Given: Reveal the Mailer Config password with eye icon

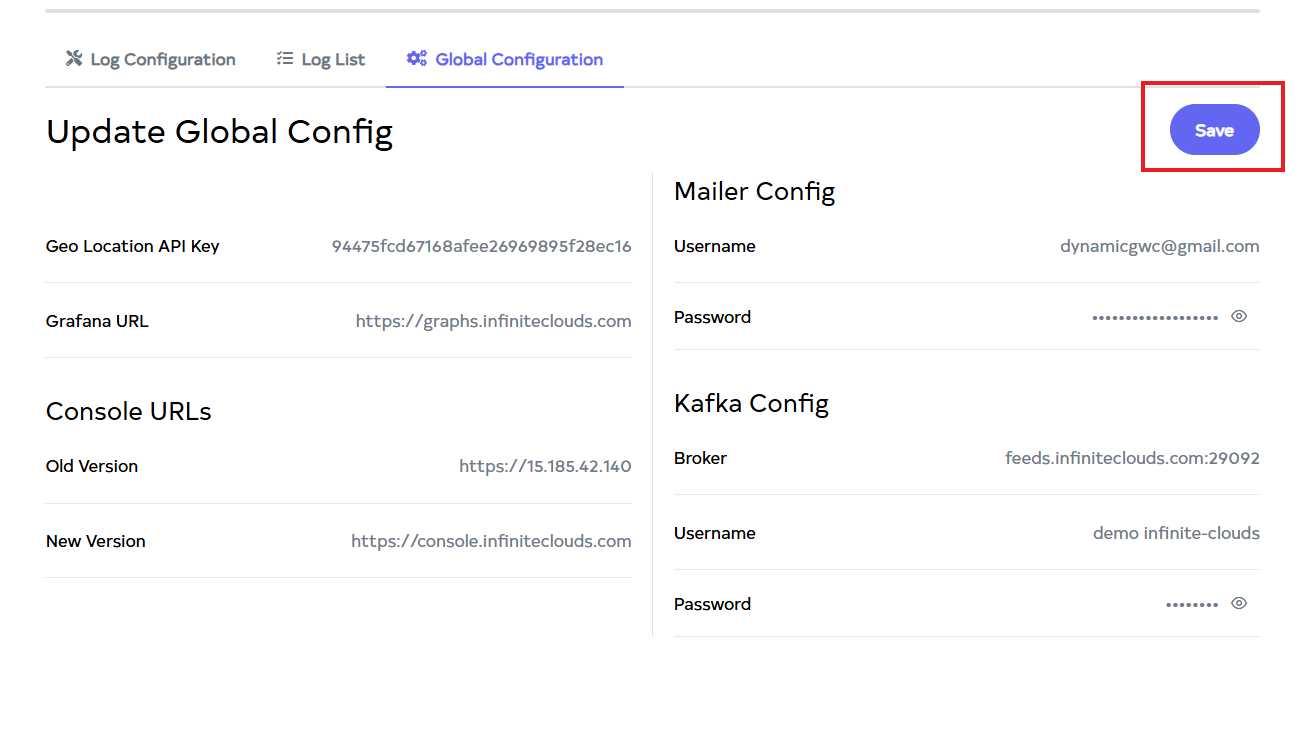Looking at the screenshot, I should [1239, 317].
